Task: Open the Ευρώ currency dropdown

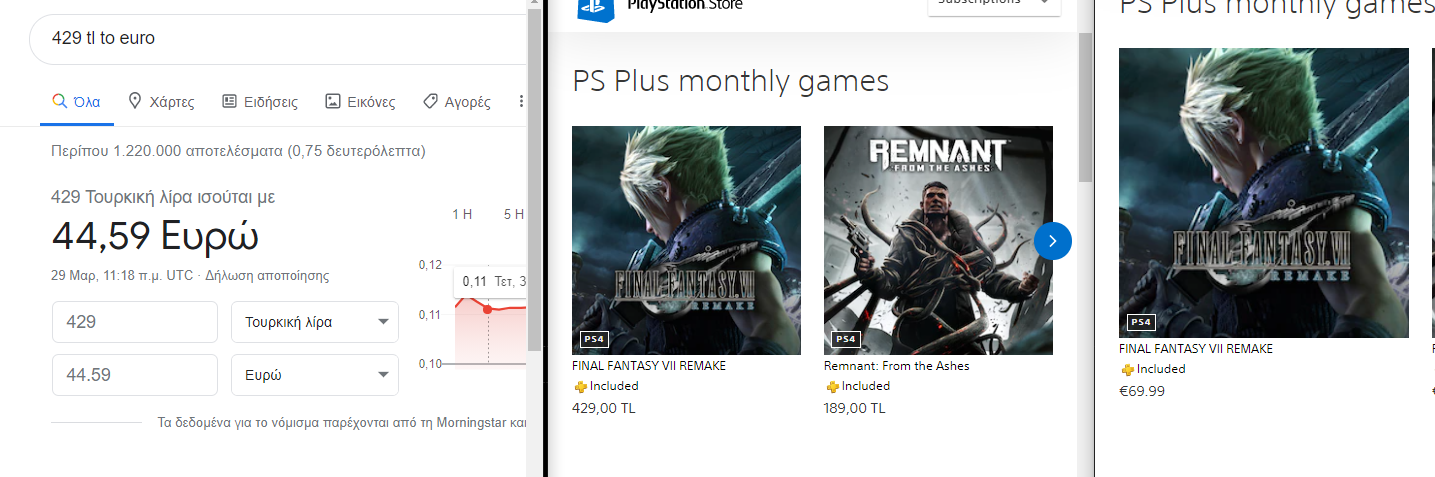Action: 315,375
